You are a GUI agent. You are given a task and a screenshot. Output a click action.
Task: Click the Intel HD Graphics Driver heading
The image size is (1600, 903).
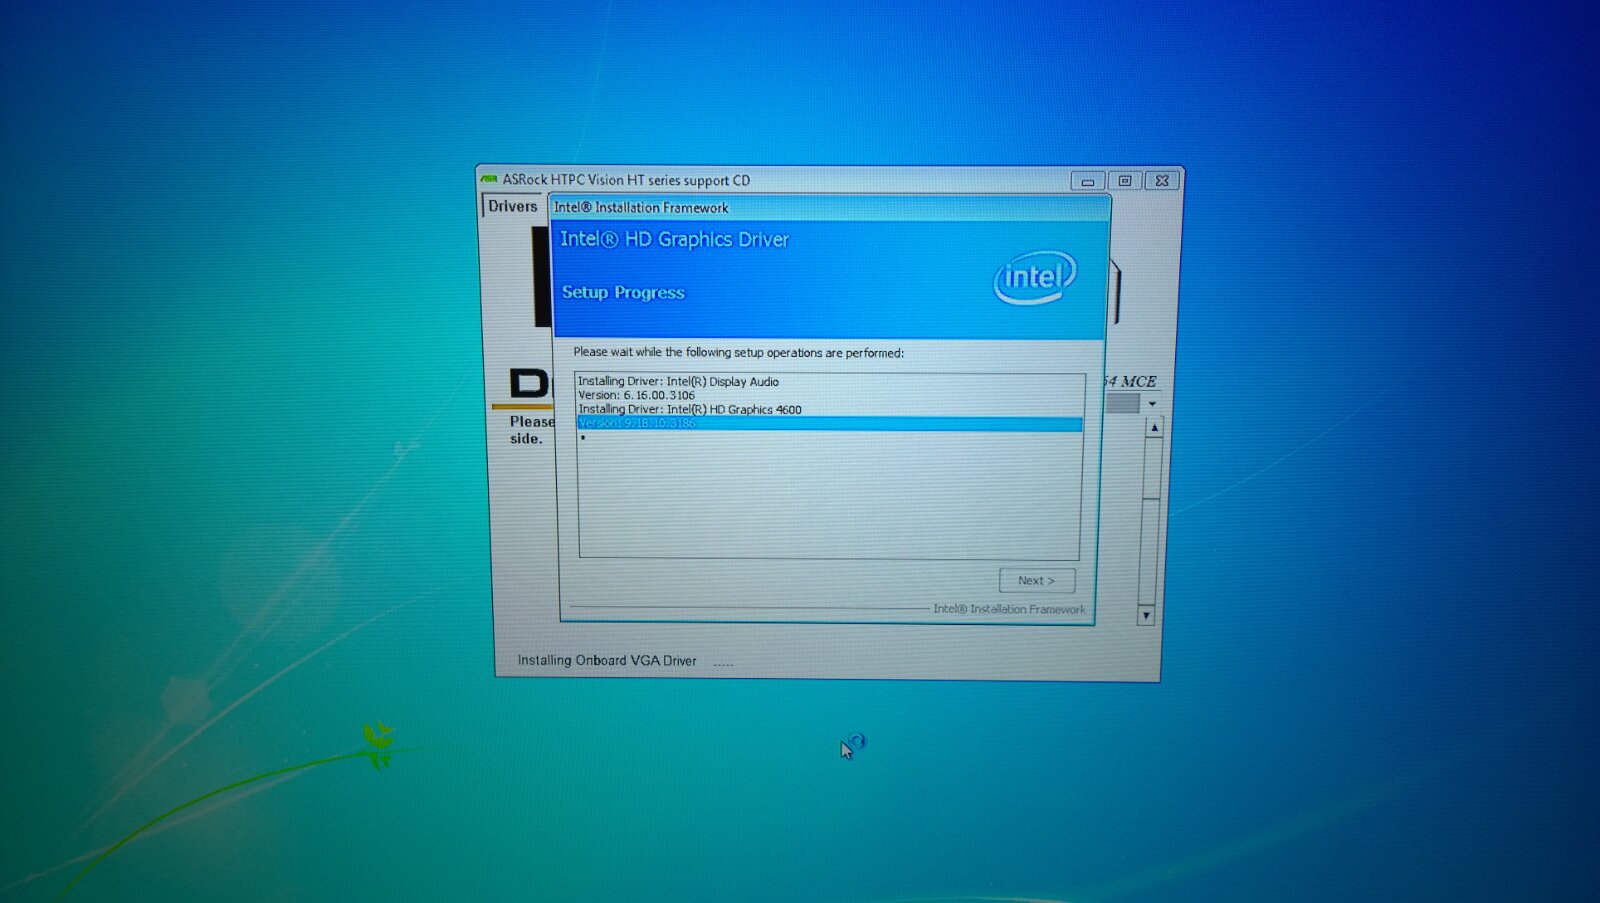[x=674, y=239]
